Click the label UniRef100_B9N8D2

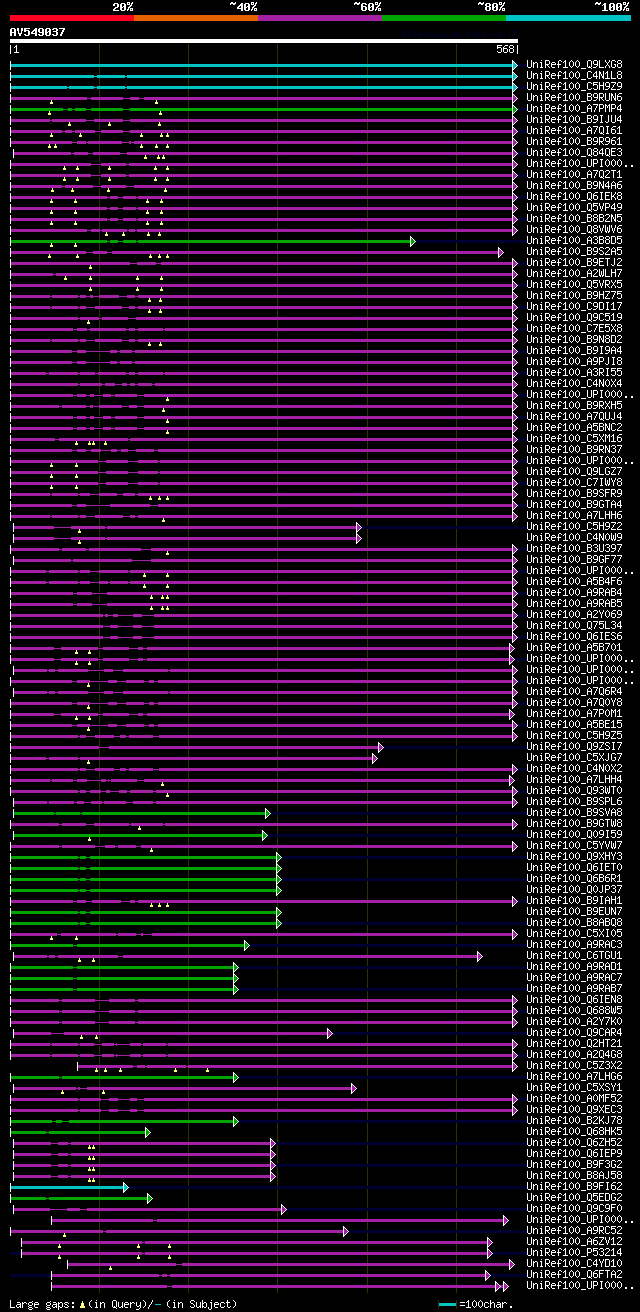[574, 339]
